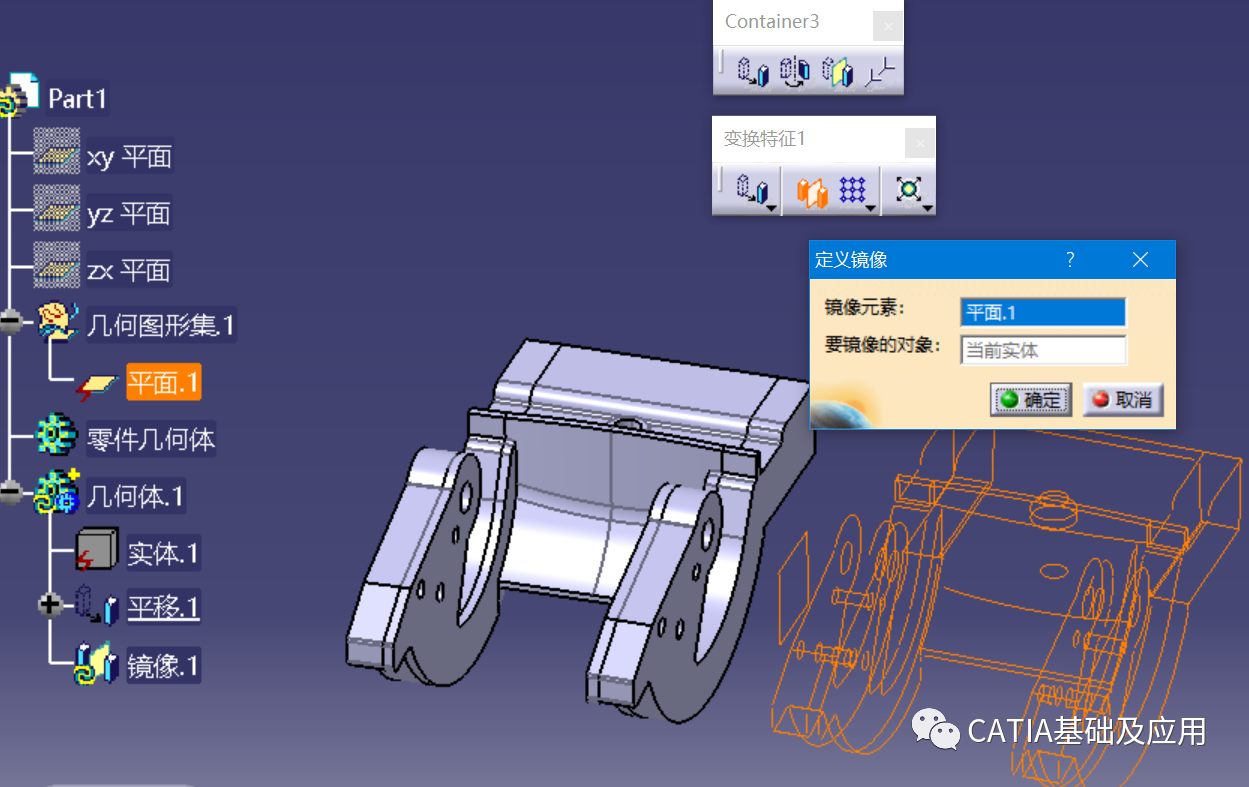Select Axis To Axis tool in Container3
1249x787 pixels.
pos(881,71)
